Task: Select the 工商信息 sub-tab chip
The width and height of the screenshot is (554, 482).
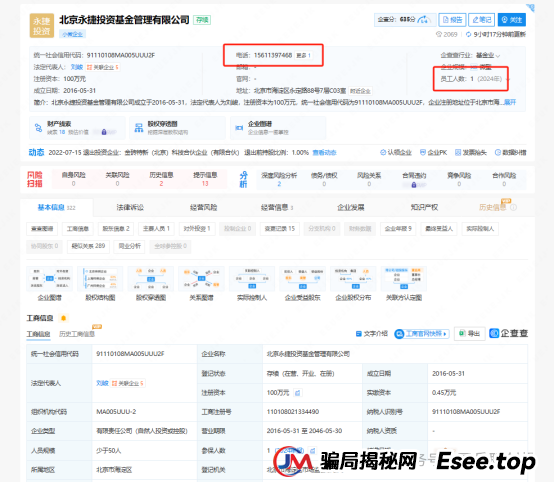Action: (78, 229)
